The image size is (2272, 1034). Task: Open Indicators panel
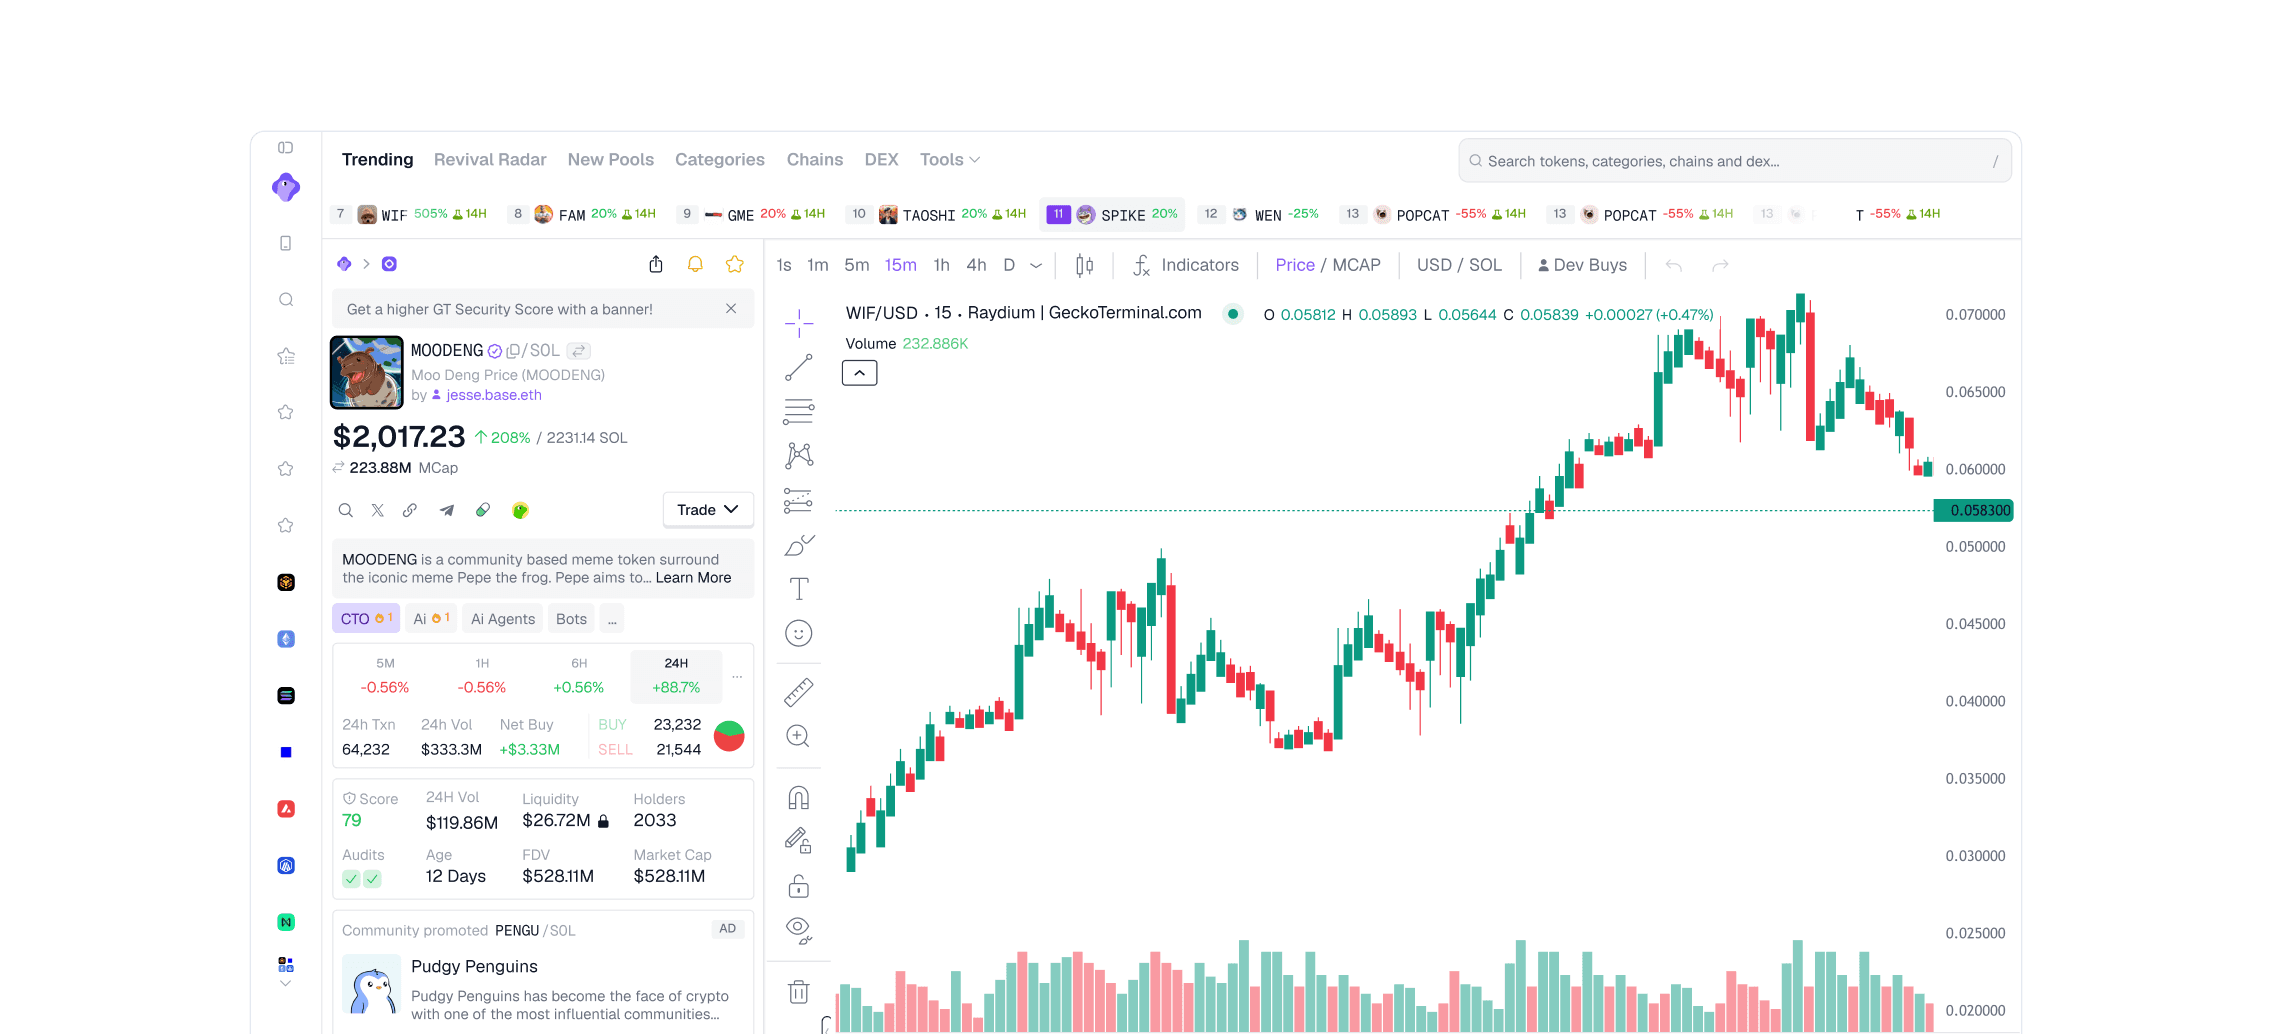(x=1186, y=265)
